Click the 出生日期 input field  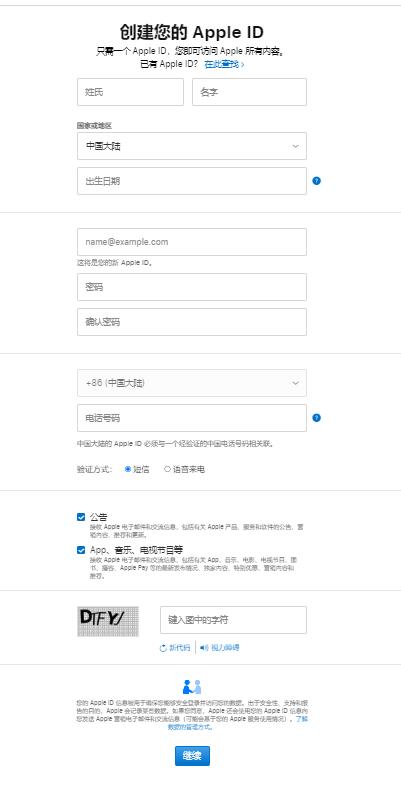pyautogui.click(x=192, y=181)
